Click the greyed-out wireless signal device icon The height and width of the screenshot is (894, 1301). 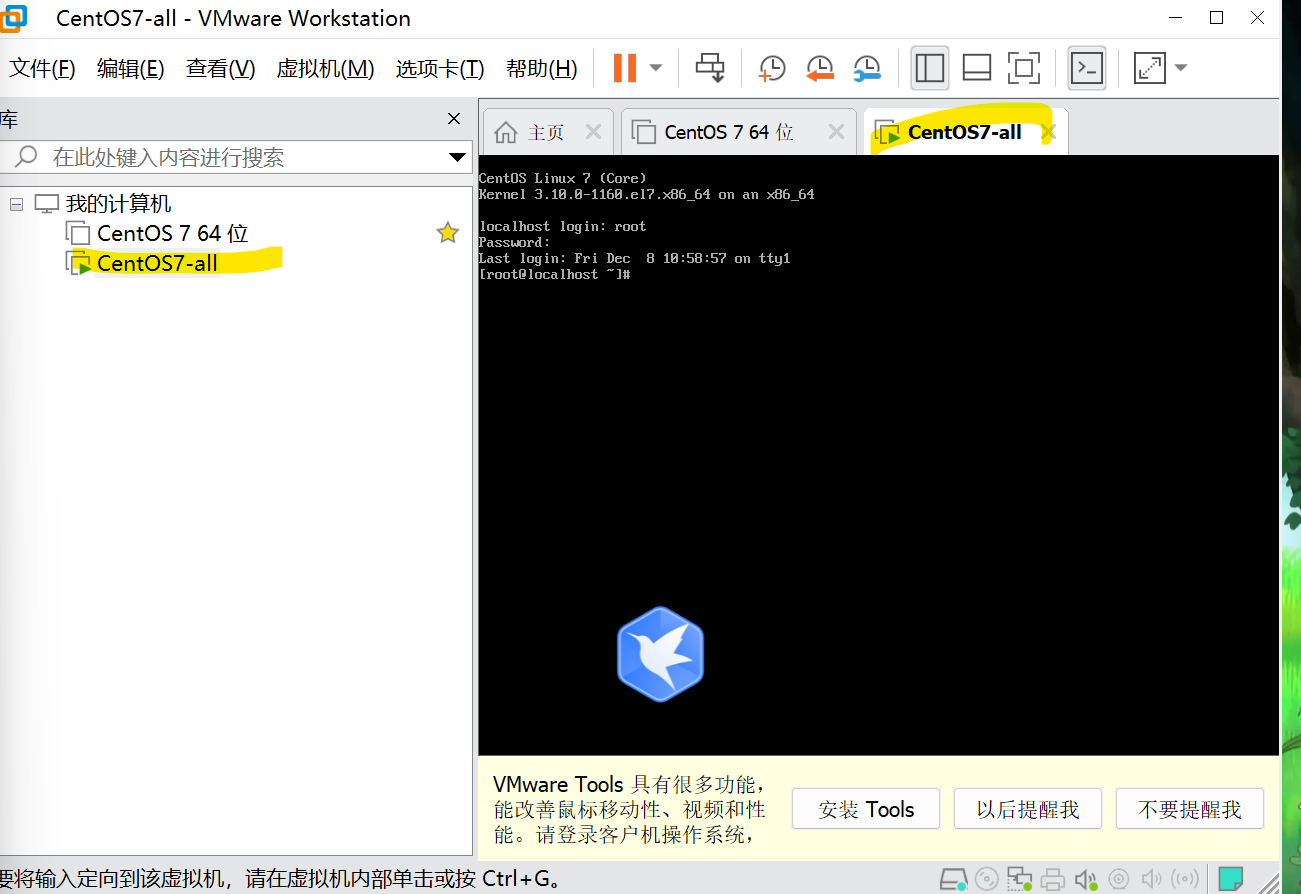pos(1184,879)
